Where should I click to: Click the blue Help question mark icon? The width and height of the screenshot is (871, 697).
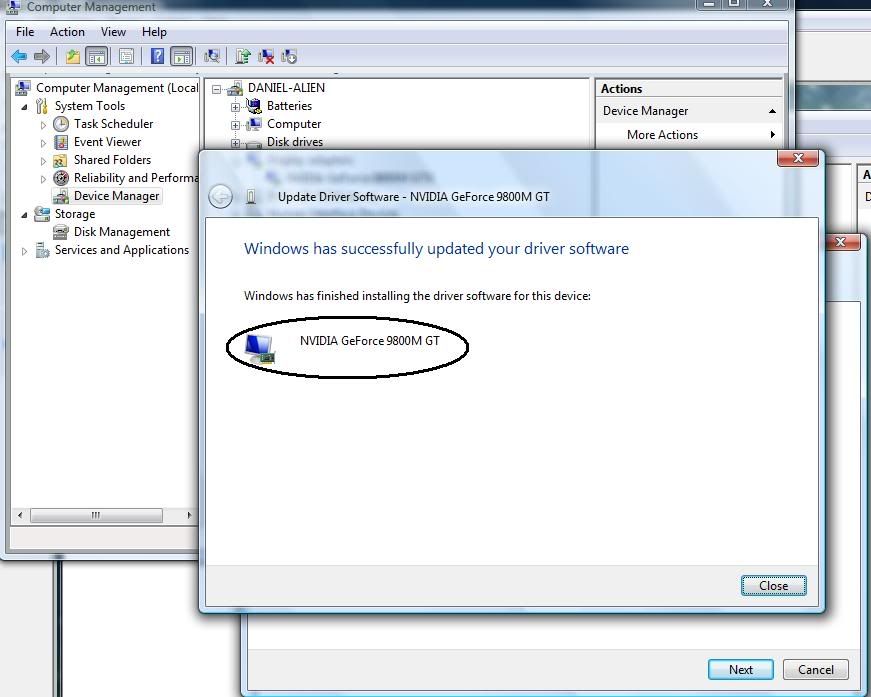[x=157, y=56]
